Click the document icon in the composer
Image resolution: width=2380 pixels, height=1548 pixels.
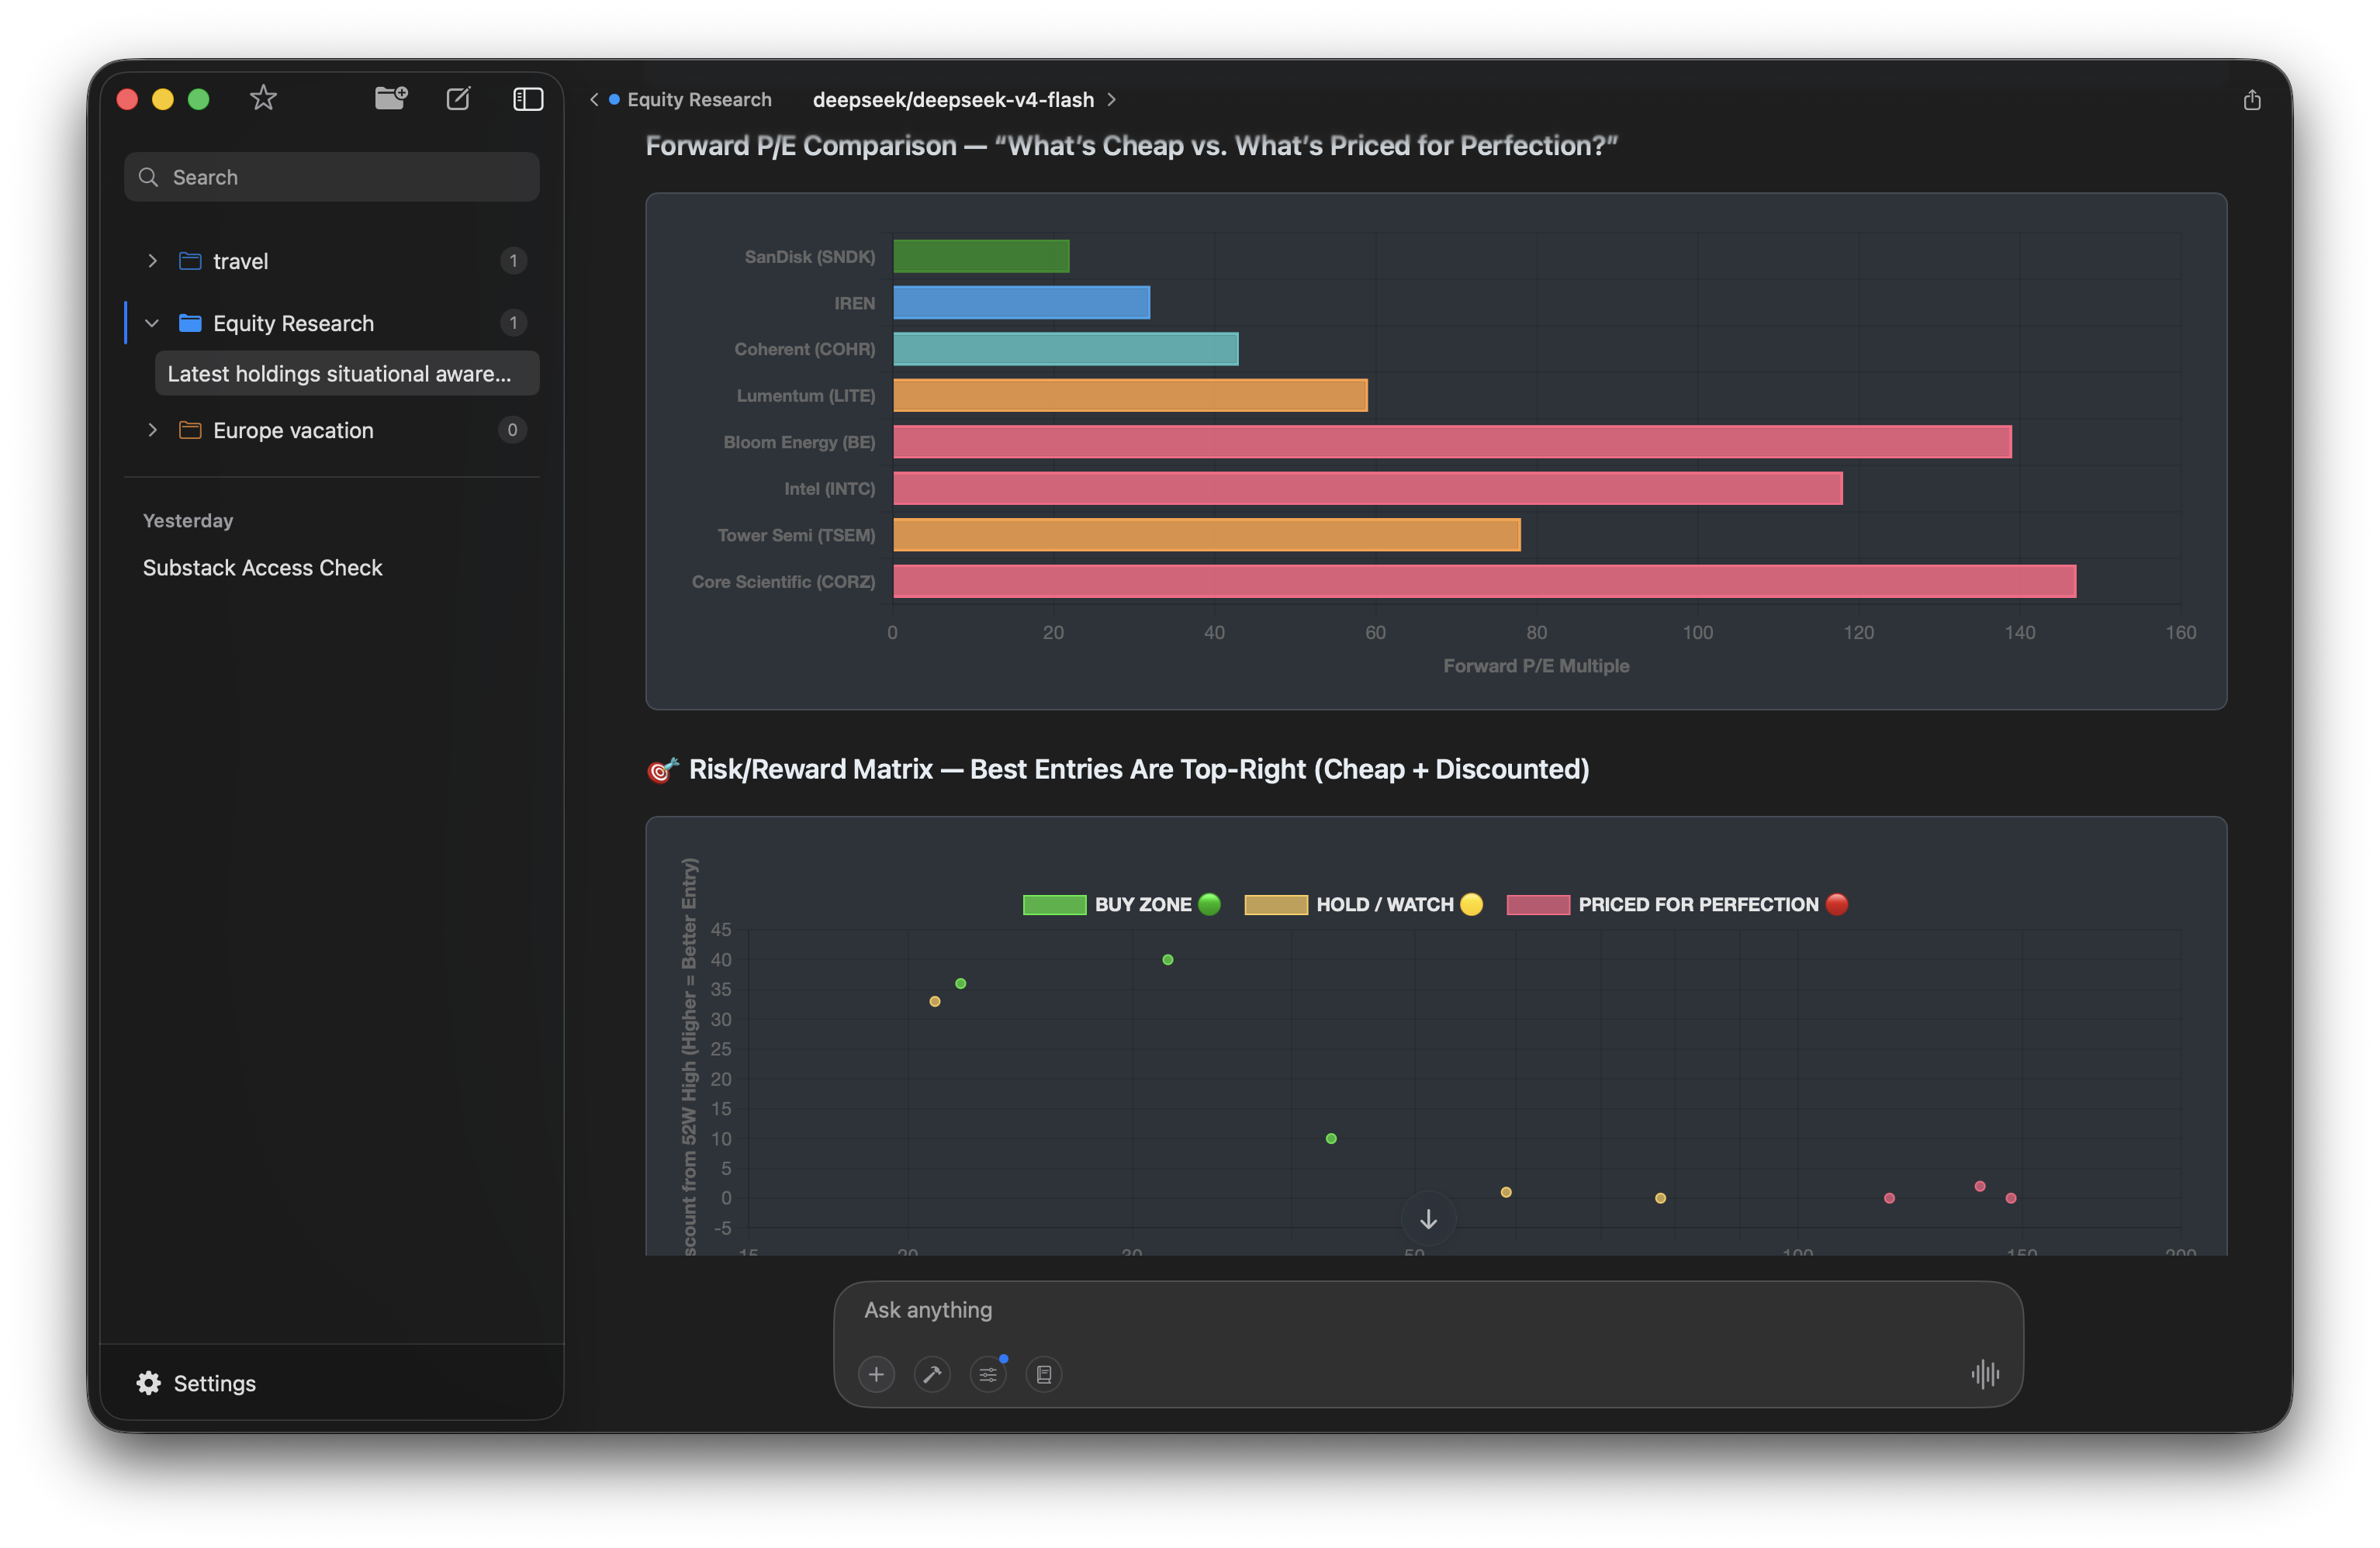pyautogui.click(x=1044, y=1374)
